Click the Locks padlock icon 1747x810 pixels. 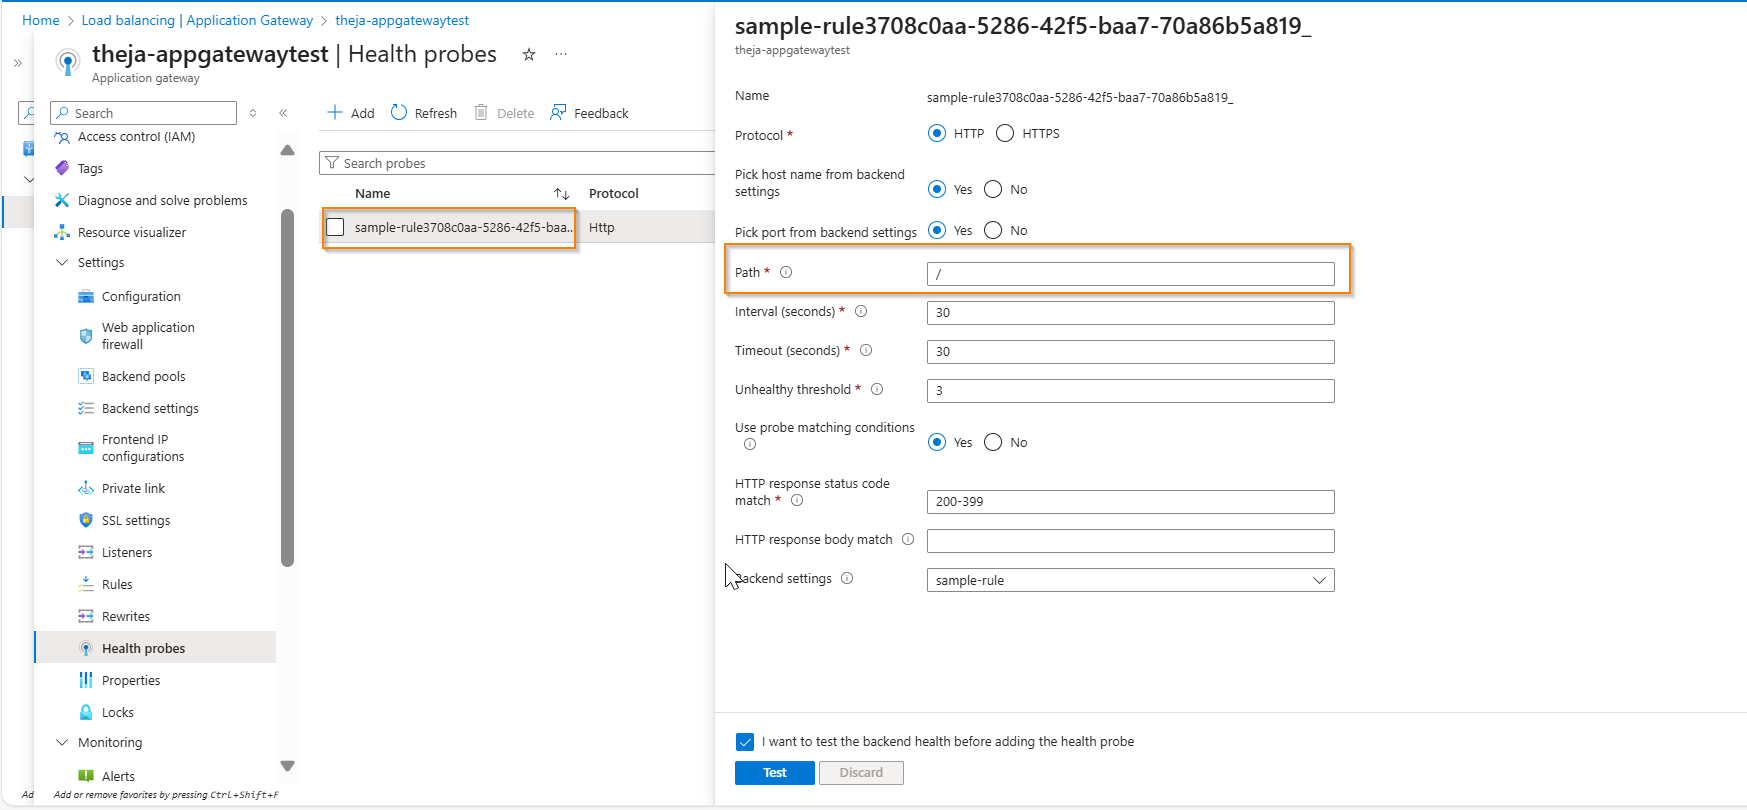pos(86,713)
